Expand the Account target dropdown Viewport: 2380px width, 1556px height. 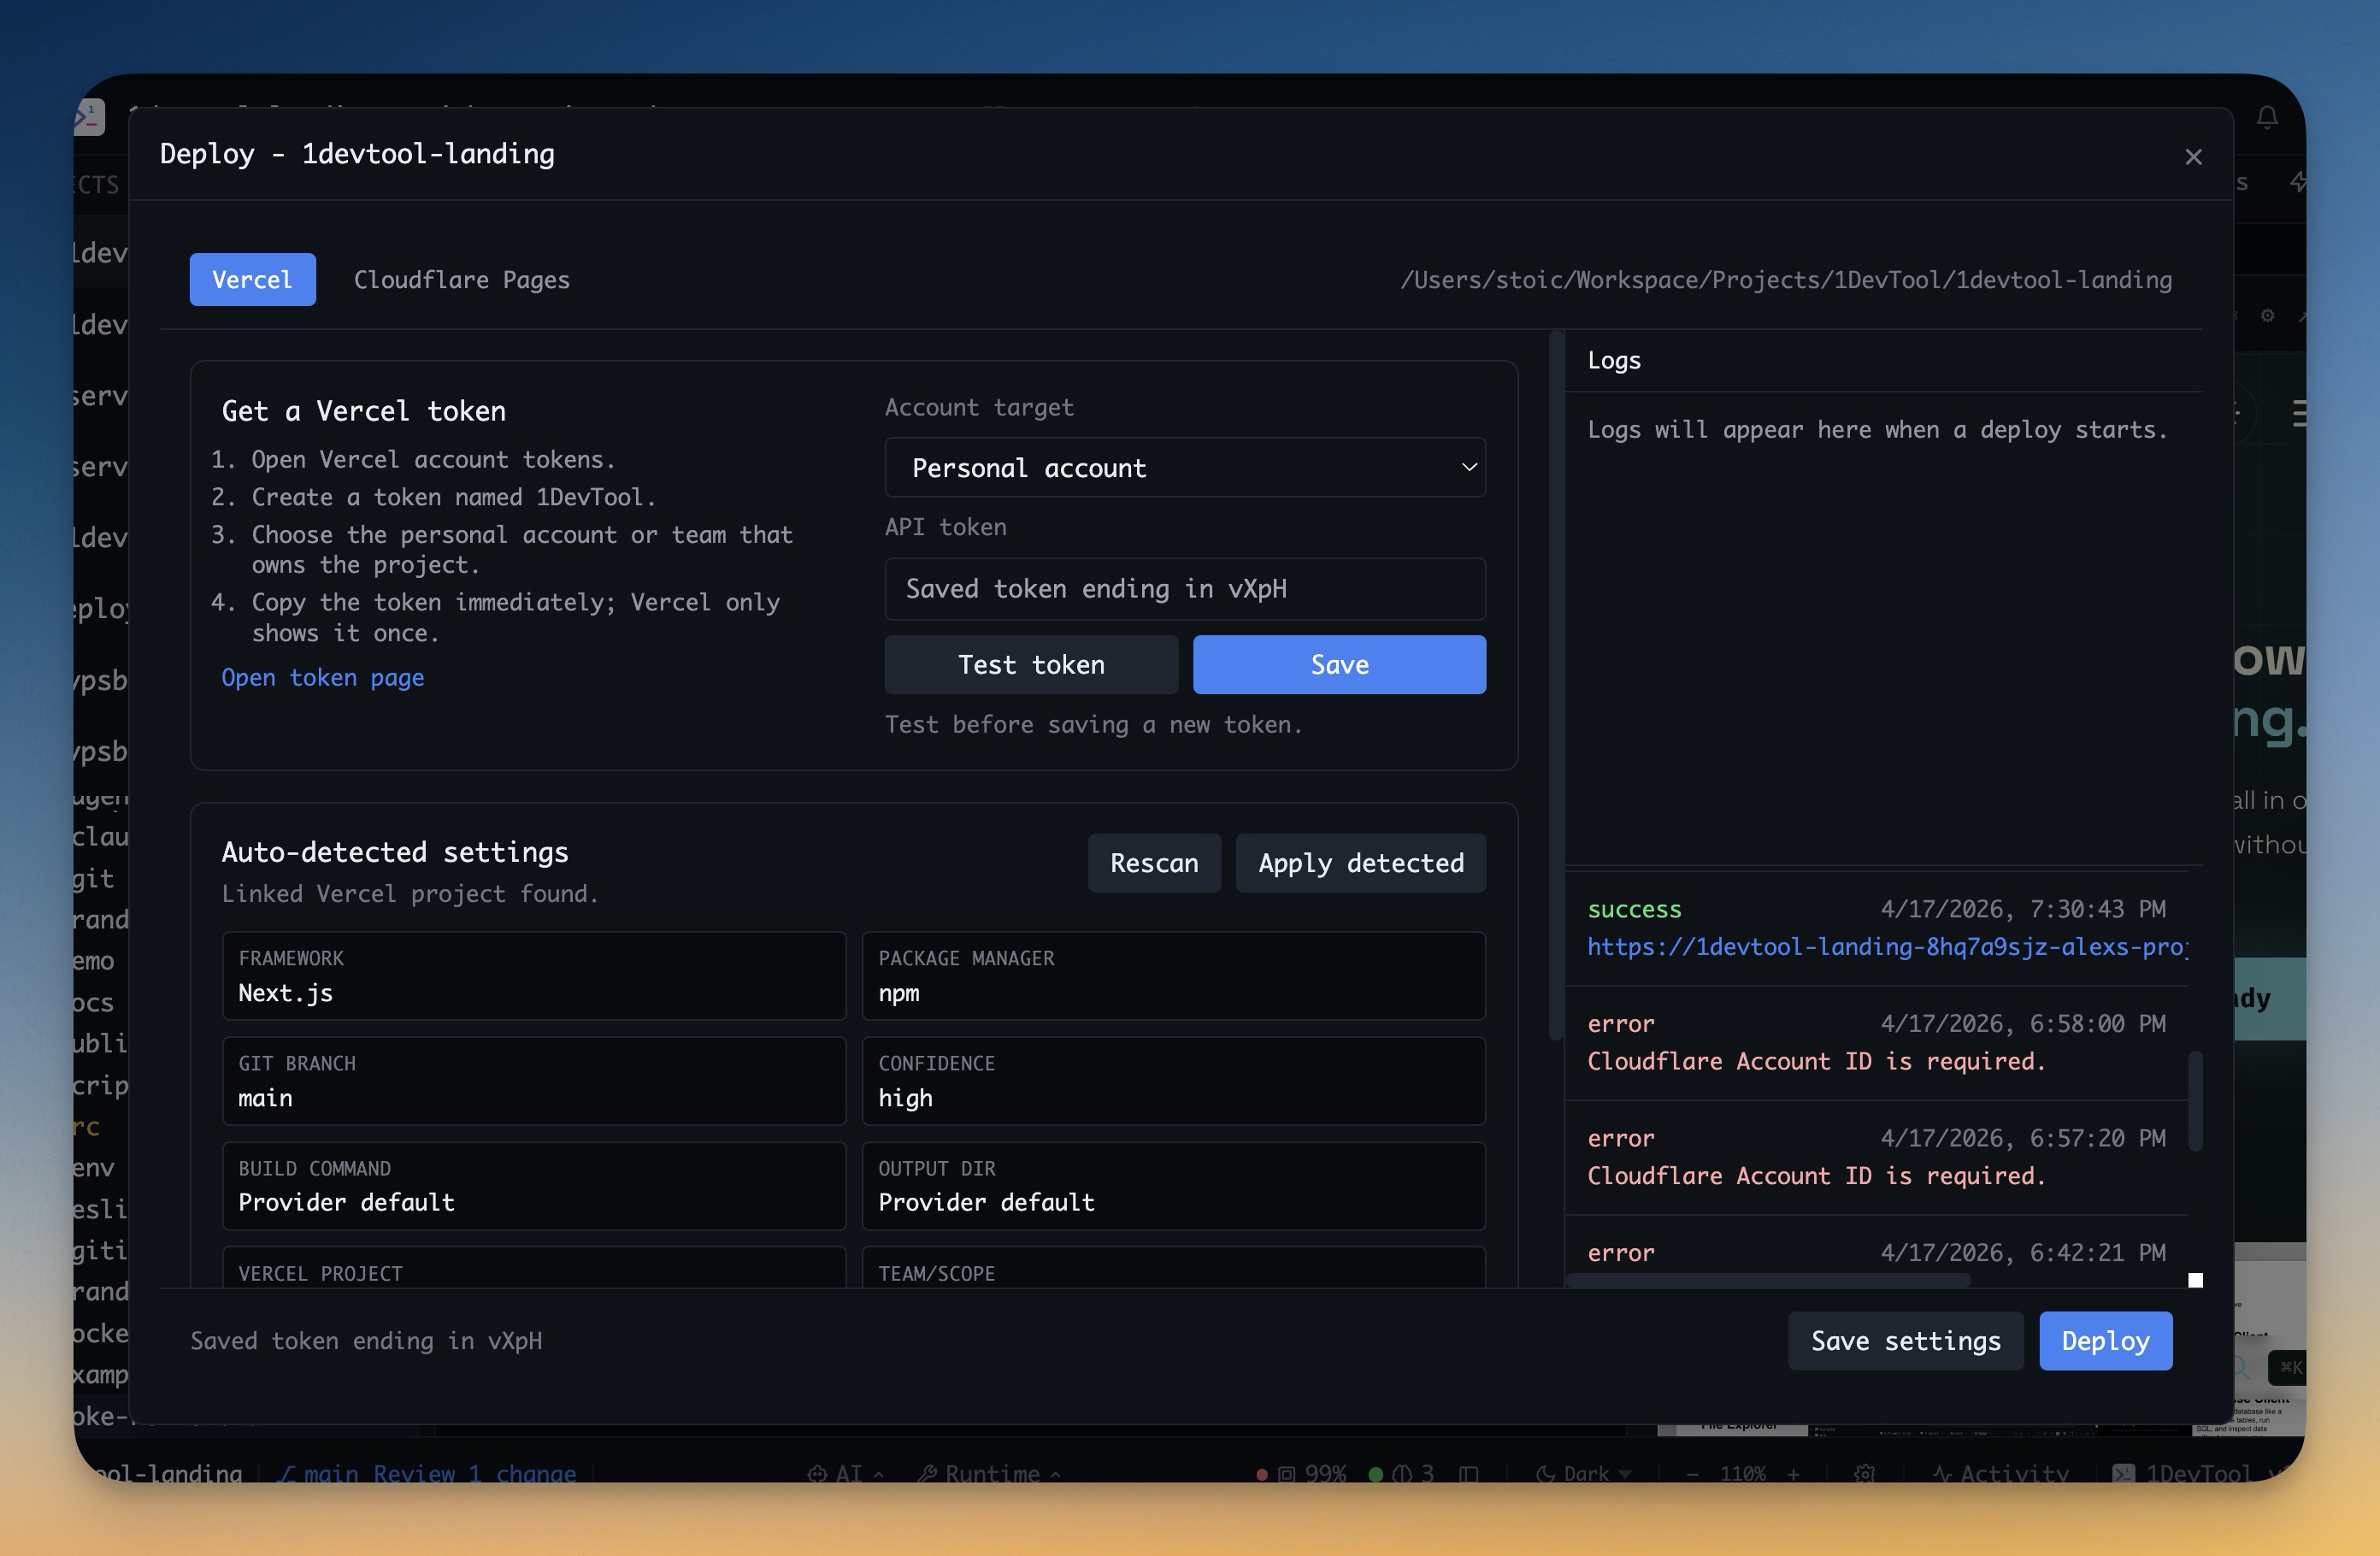point(1184,468)
